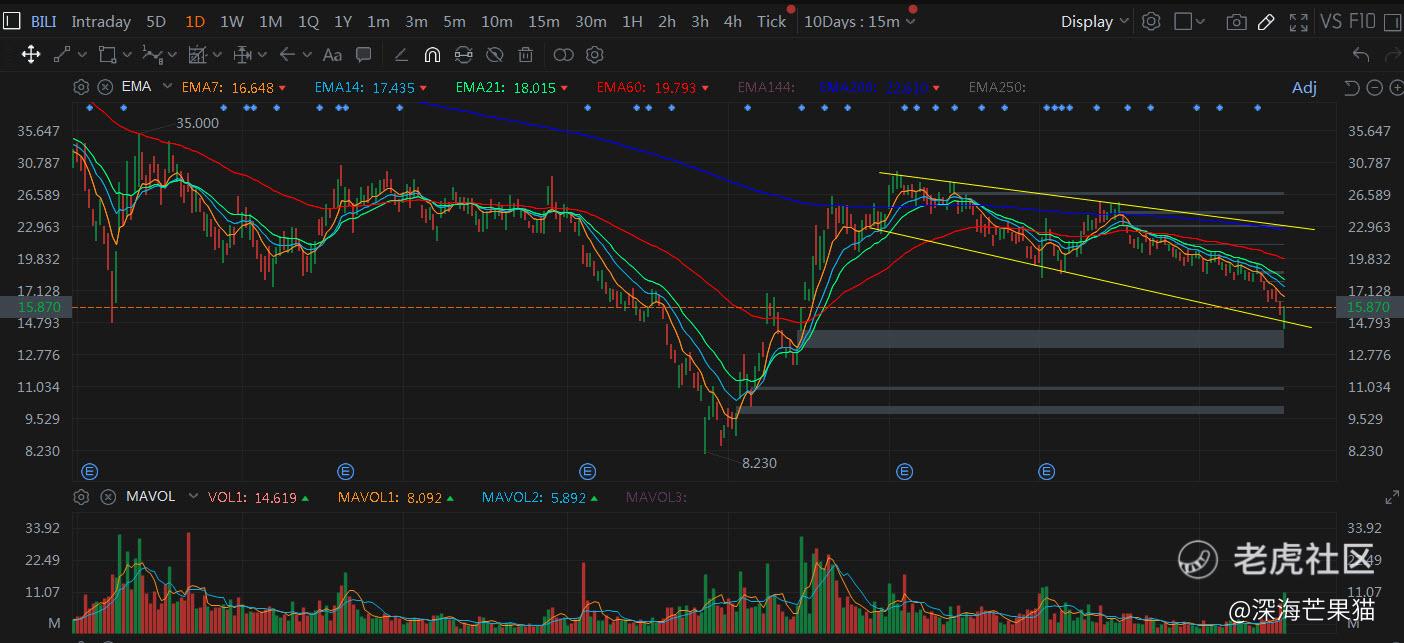
Task: Toggle the drawing lock icon
Action: click(463, 55)
